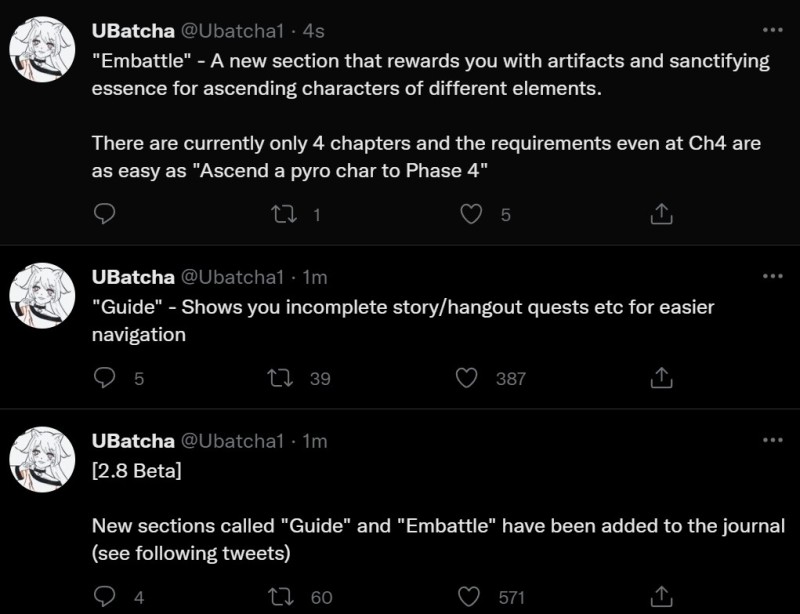This screenshot has height=614, width=800.
Task: Click @Ubatcha1 handle on the "Guide" tweet
Action: tap(232, 277)
